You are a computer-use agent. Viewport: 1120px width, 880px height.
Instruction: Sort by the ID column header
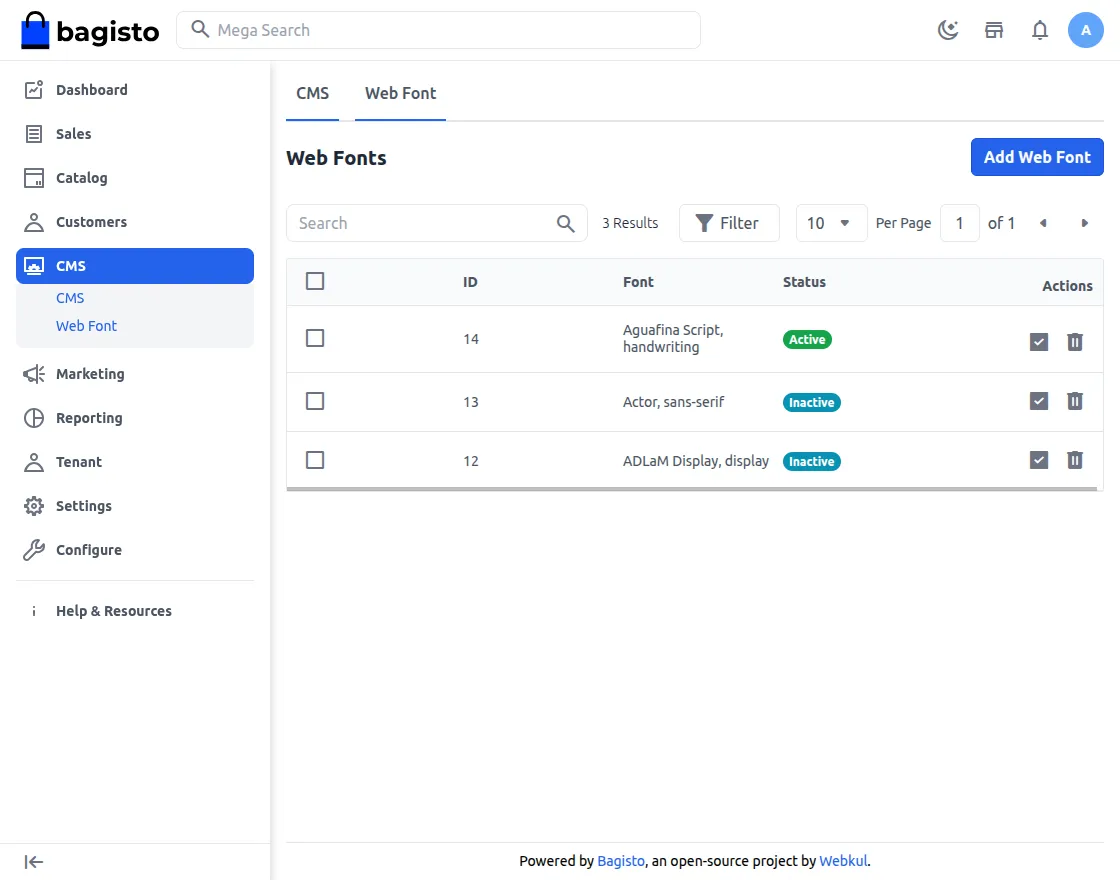click(x=470, y=282)
